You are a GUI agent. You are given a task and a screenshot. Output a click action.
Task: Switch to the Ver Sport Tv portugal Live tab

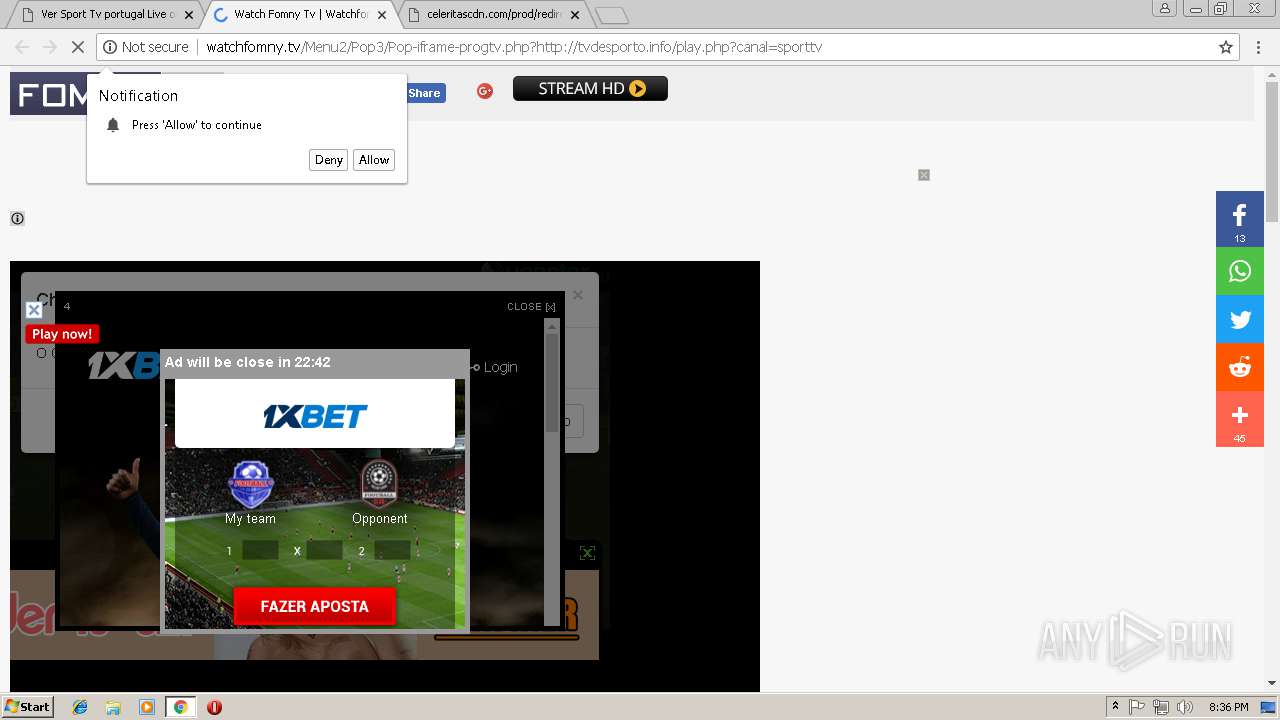tap(105, 15)
